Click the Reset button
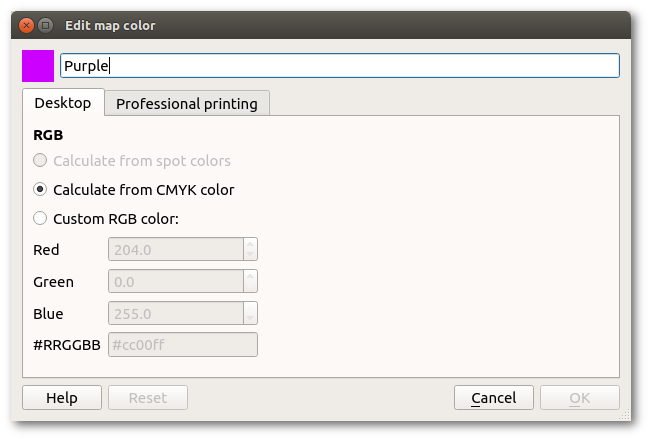The width and height of the screenshot is (650, 440). click(148, 398)
